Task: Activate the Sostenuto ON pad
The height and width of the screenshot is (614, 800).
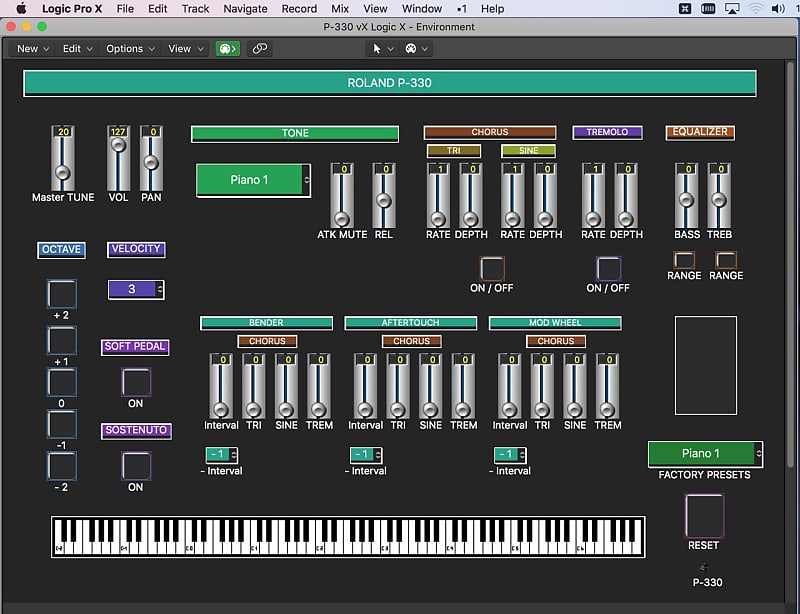Action: pyautogui.click(x=135, y=465)
